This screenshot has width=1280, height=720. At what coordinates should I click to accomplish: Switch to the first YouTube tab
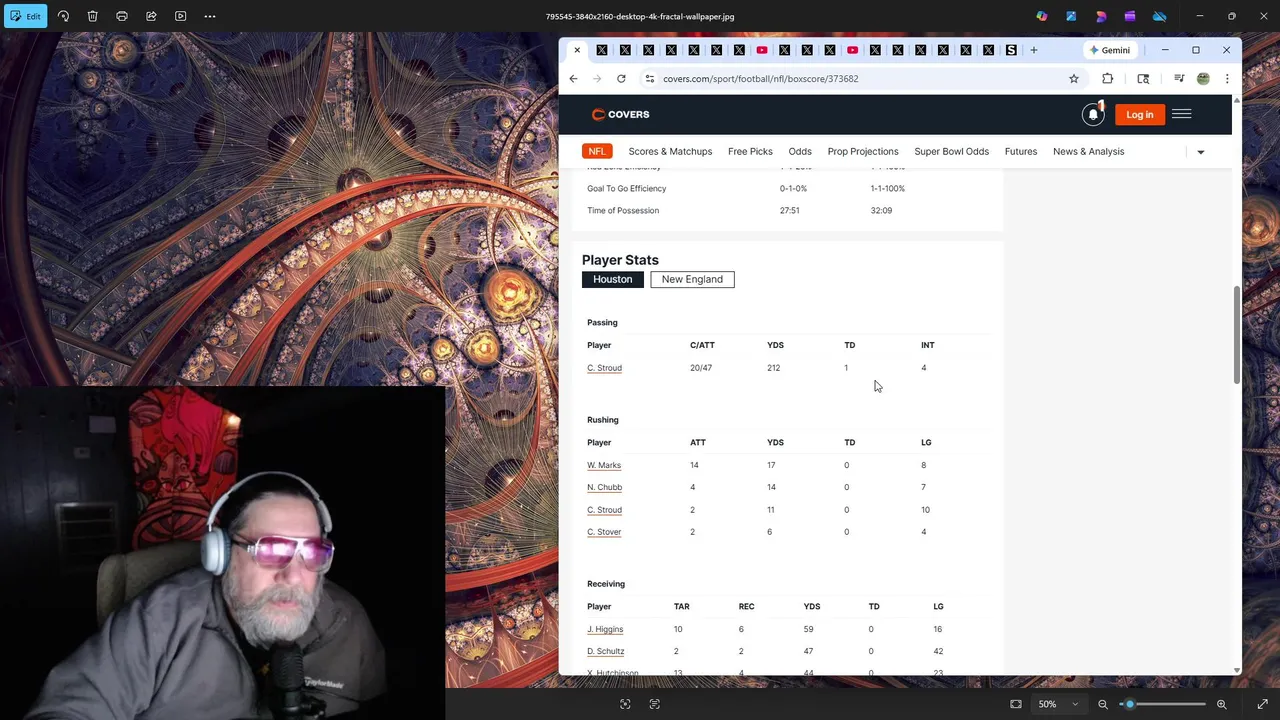coord(762,50)
